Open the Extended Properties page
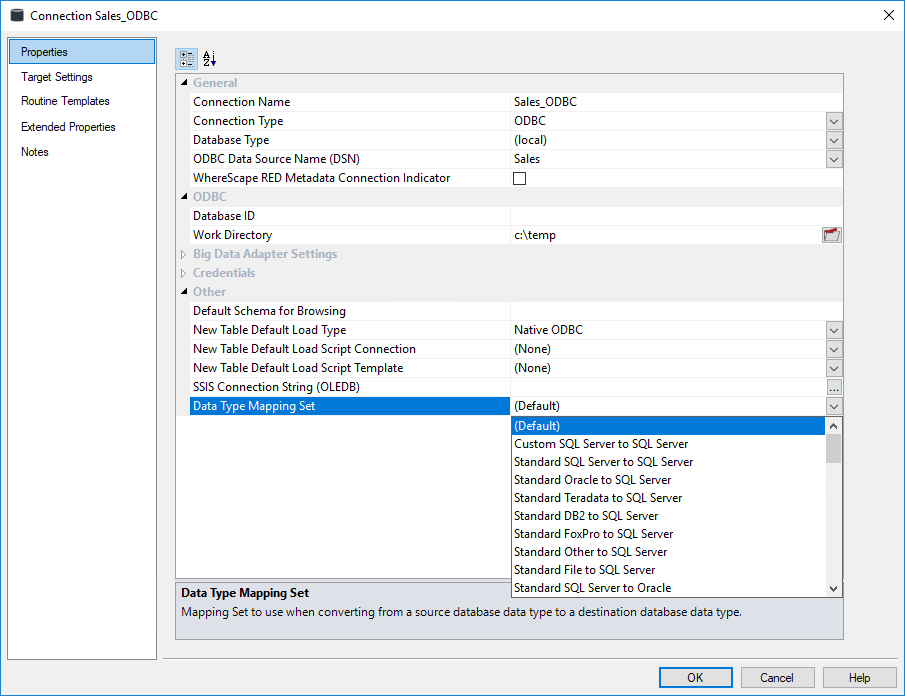 [68, 127]
